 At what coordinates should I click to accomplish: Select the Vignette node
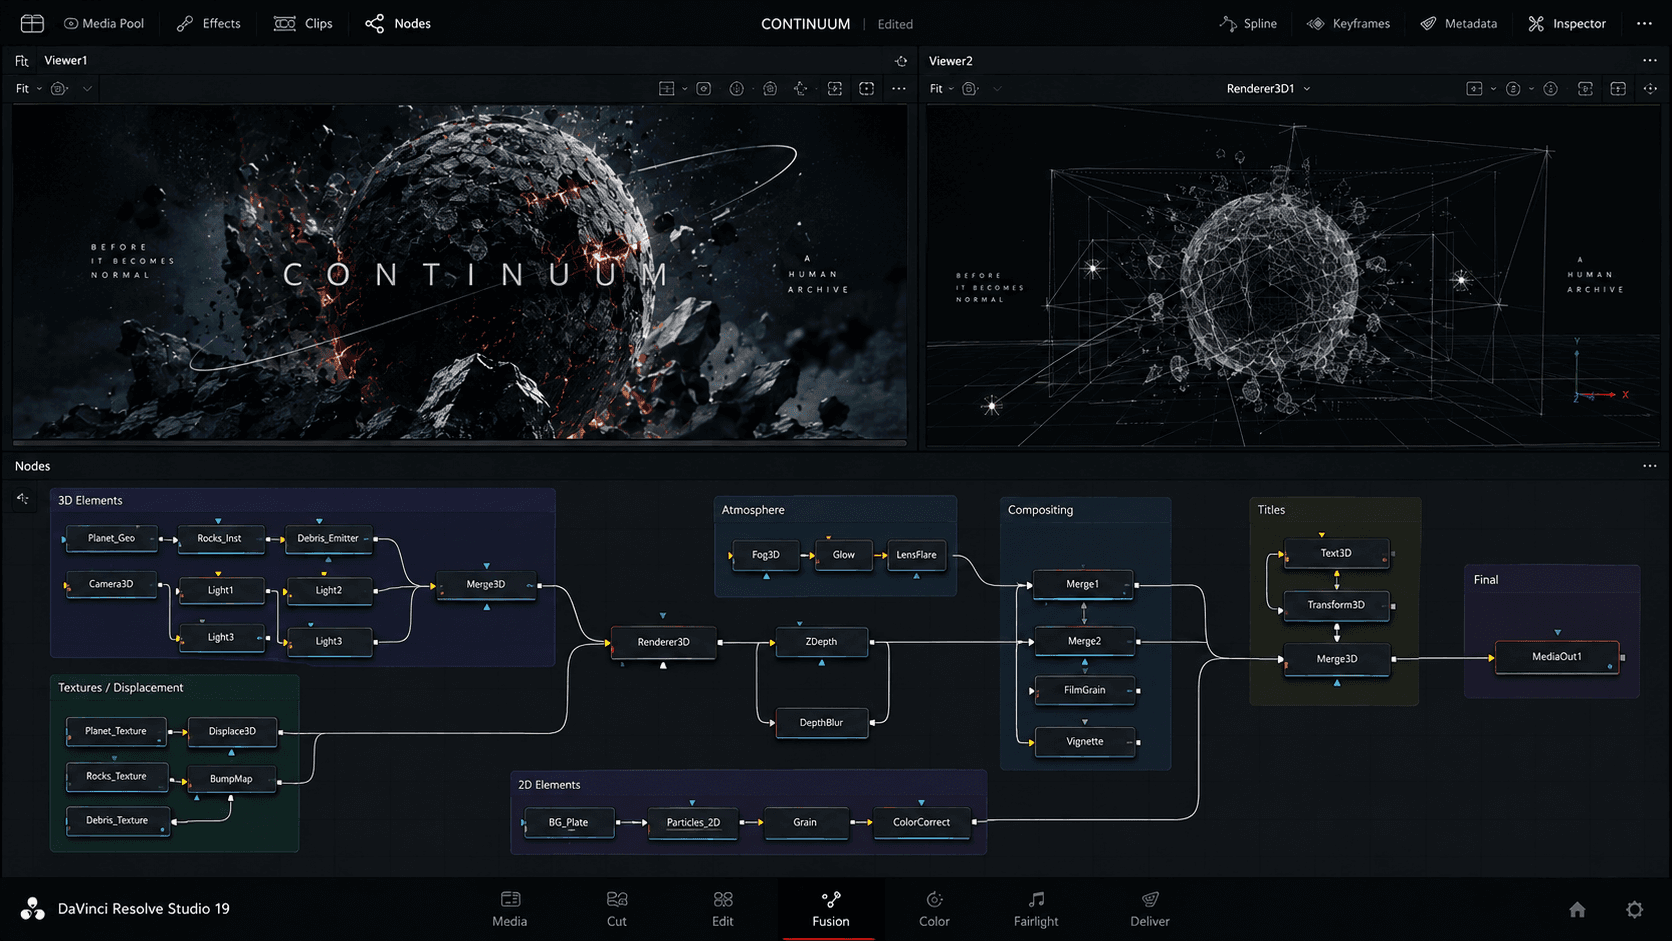pyautogui.click(x=1085, y=742)
